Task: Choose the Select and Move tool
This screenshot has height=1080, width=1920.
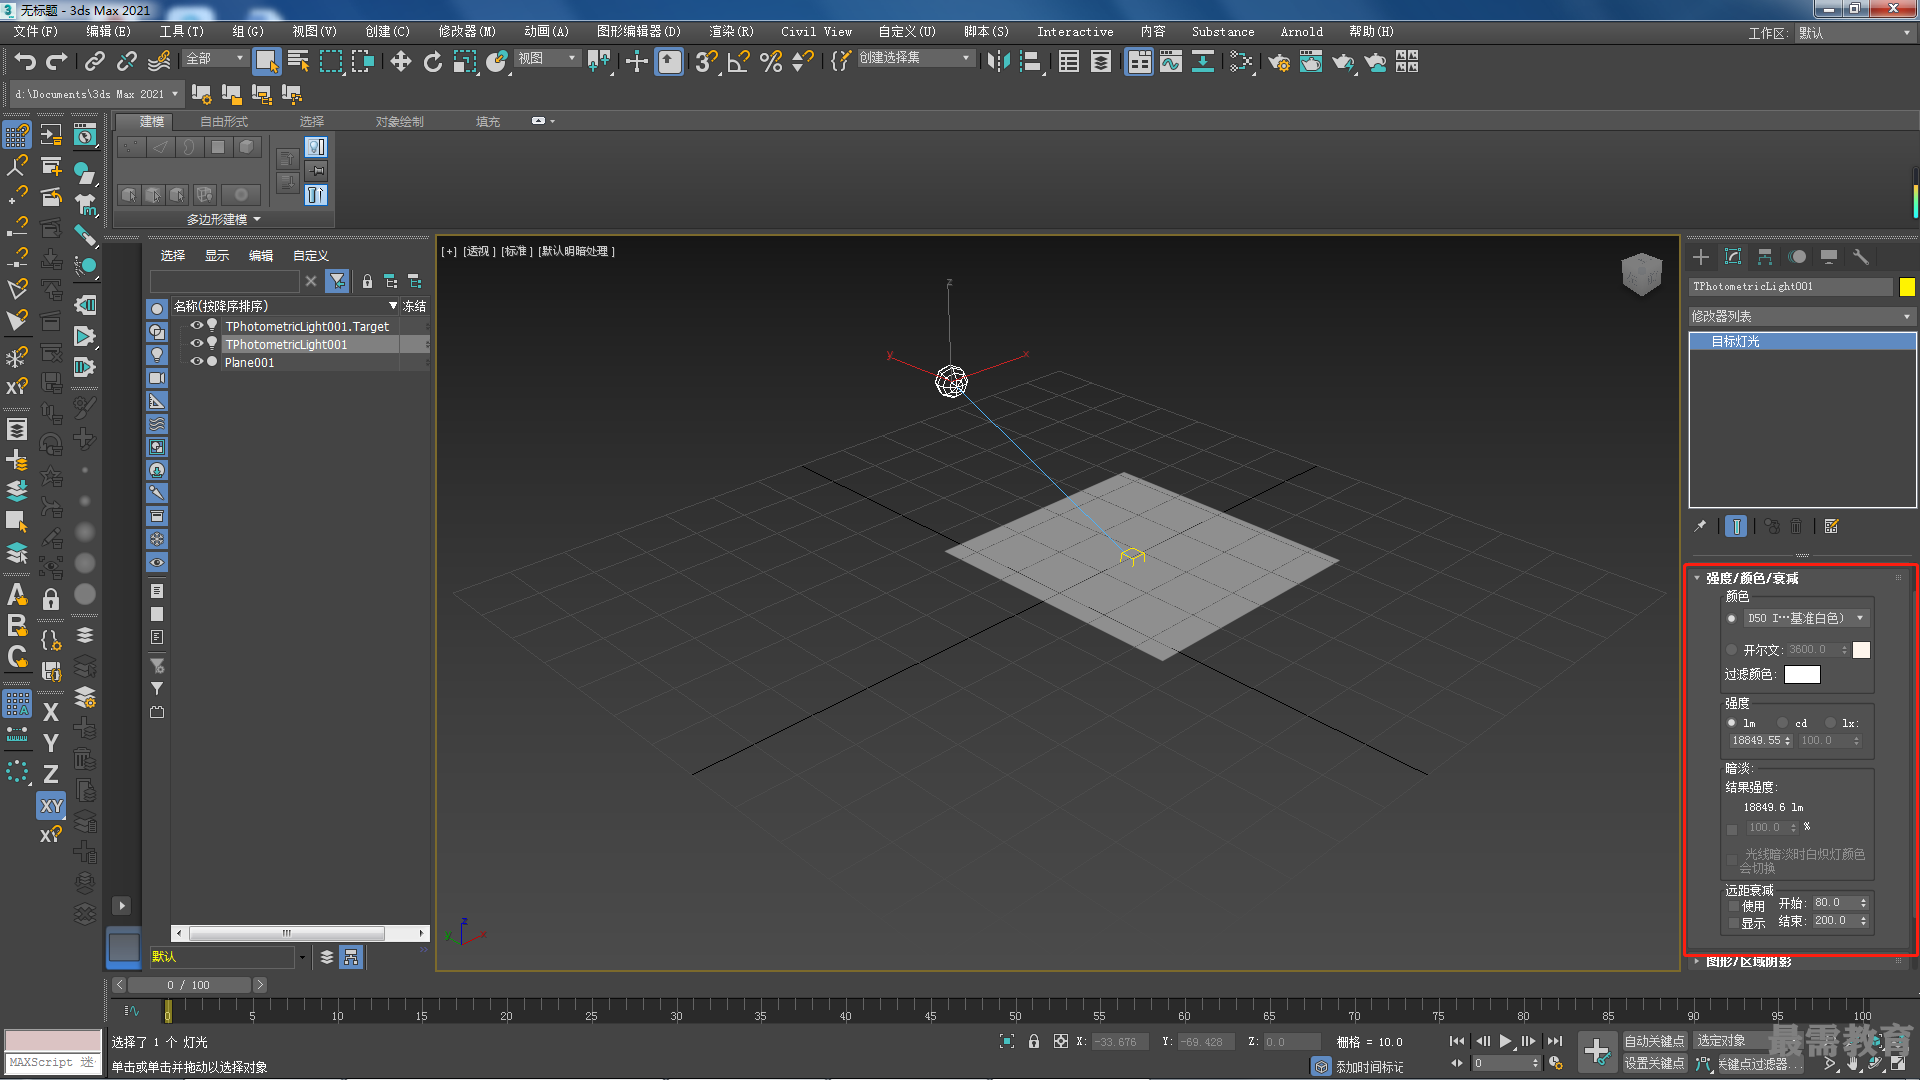Action: (401, 62)
